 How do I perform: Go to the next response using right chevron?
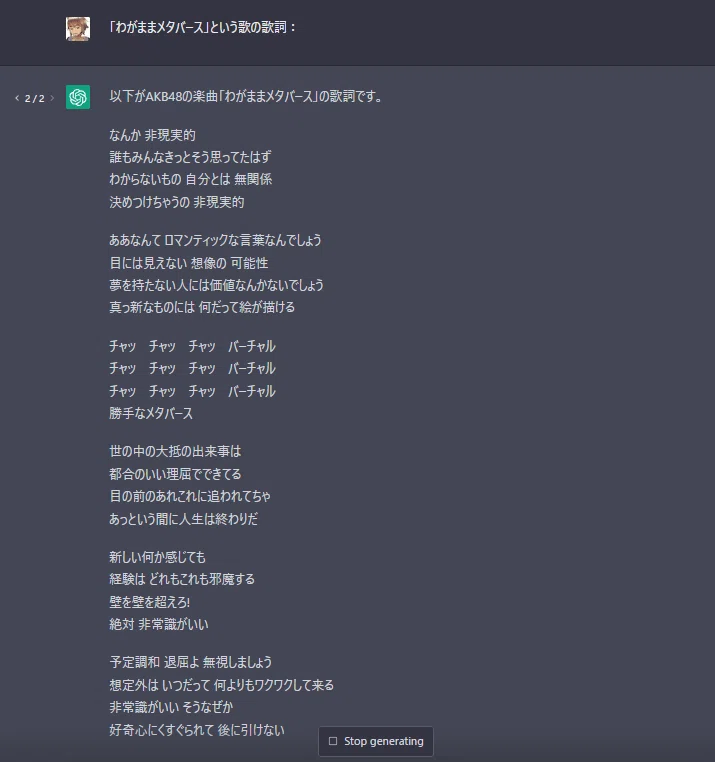[52, 98]
